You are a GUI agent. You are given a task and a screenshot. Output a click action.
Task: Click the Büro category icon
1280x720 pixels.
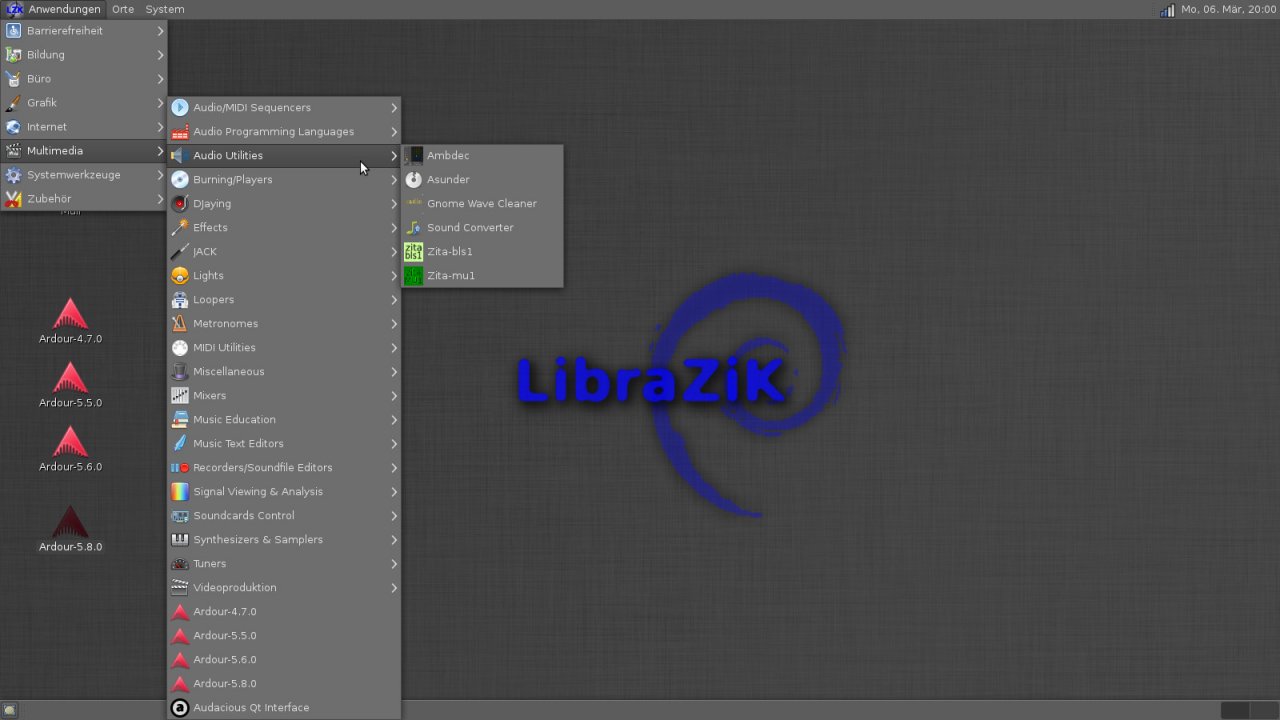pos(13,79)
